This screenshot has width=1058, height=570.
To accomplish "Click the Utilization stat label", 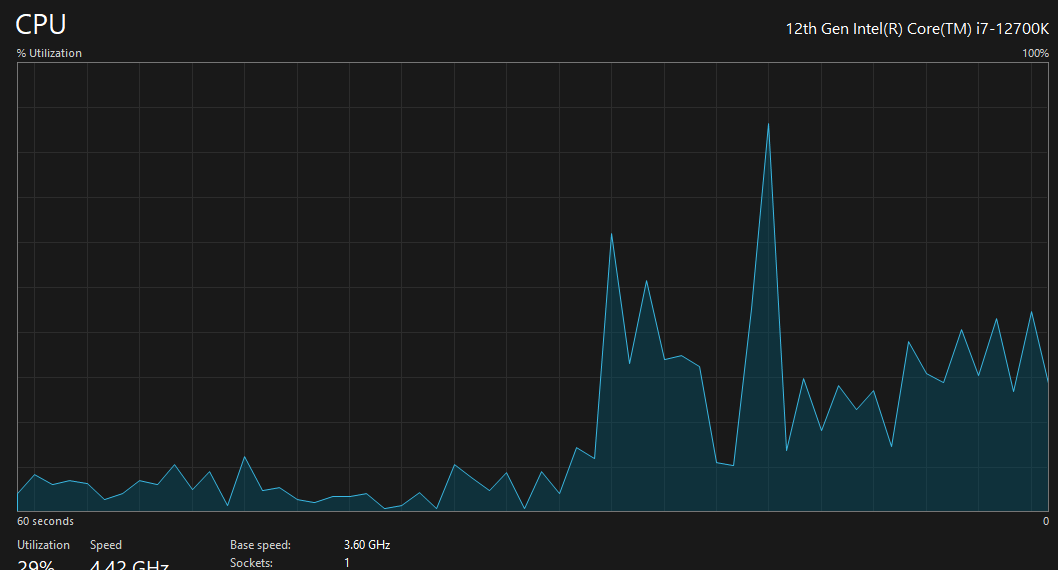I will pyautogui.click(x=43, y=545).
